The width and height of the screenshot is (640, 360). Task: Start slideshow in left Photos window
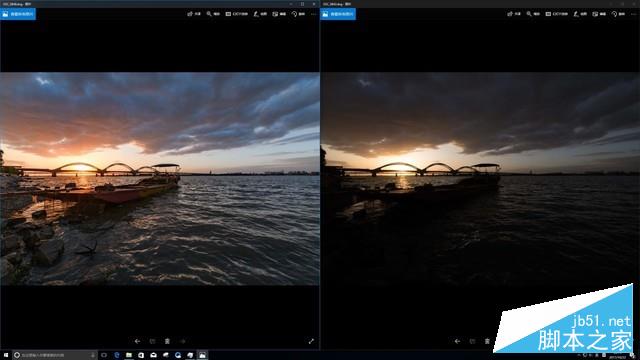237,14
